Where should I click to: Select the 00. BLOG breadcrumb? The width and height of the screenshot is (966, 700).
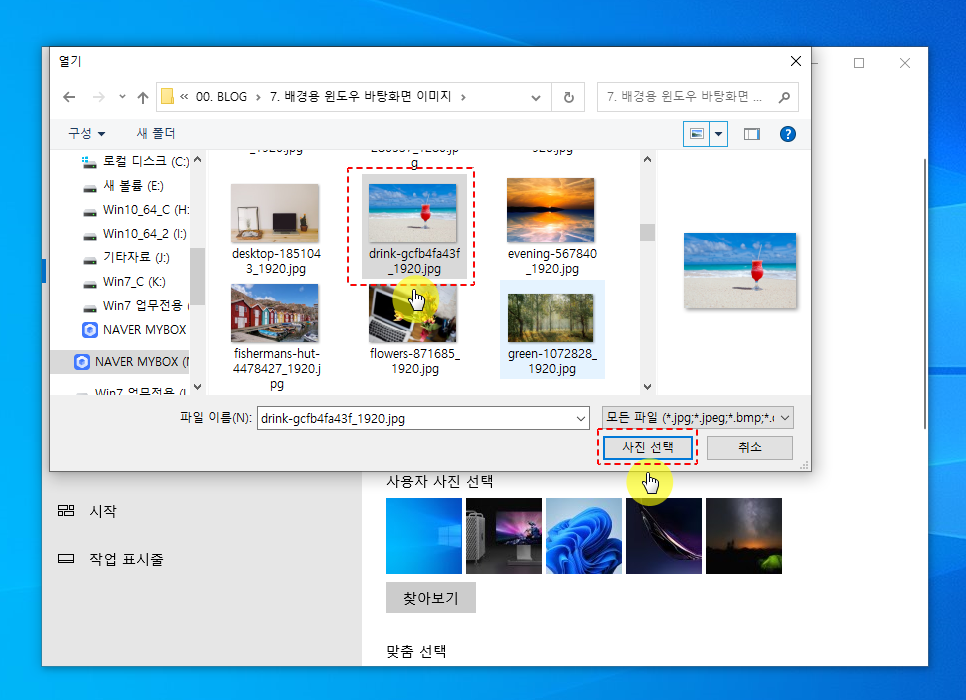coord(221,97)
